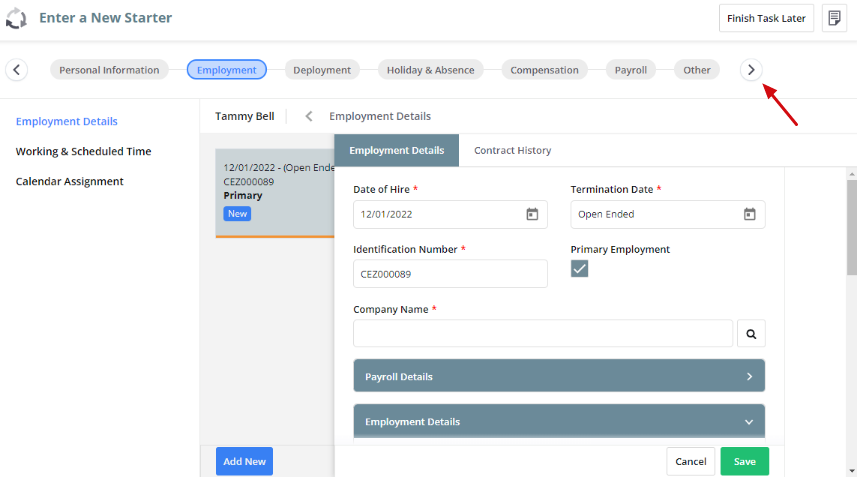The height and width of the screenshot is (477, 857).
Task: Open Termination Date calendar picker
Action: (x=749, y=214)
